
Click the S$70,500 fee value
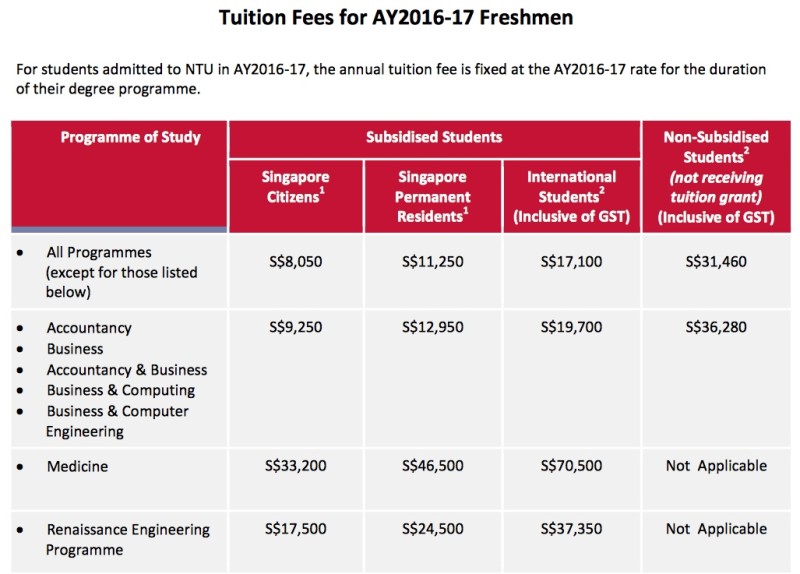click(571, 466)
